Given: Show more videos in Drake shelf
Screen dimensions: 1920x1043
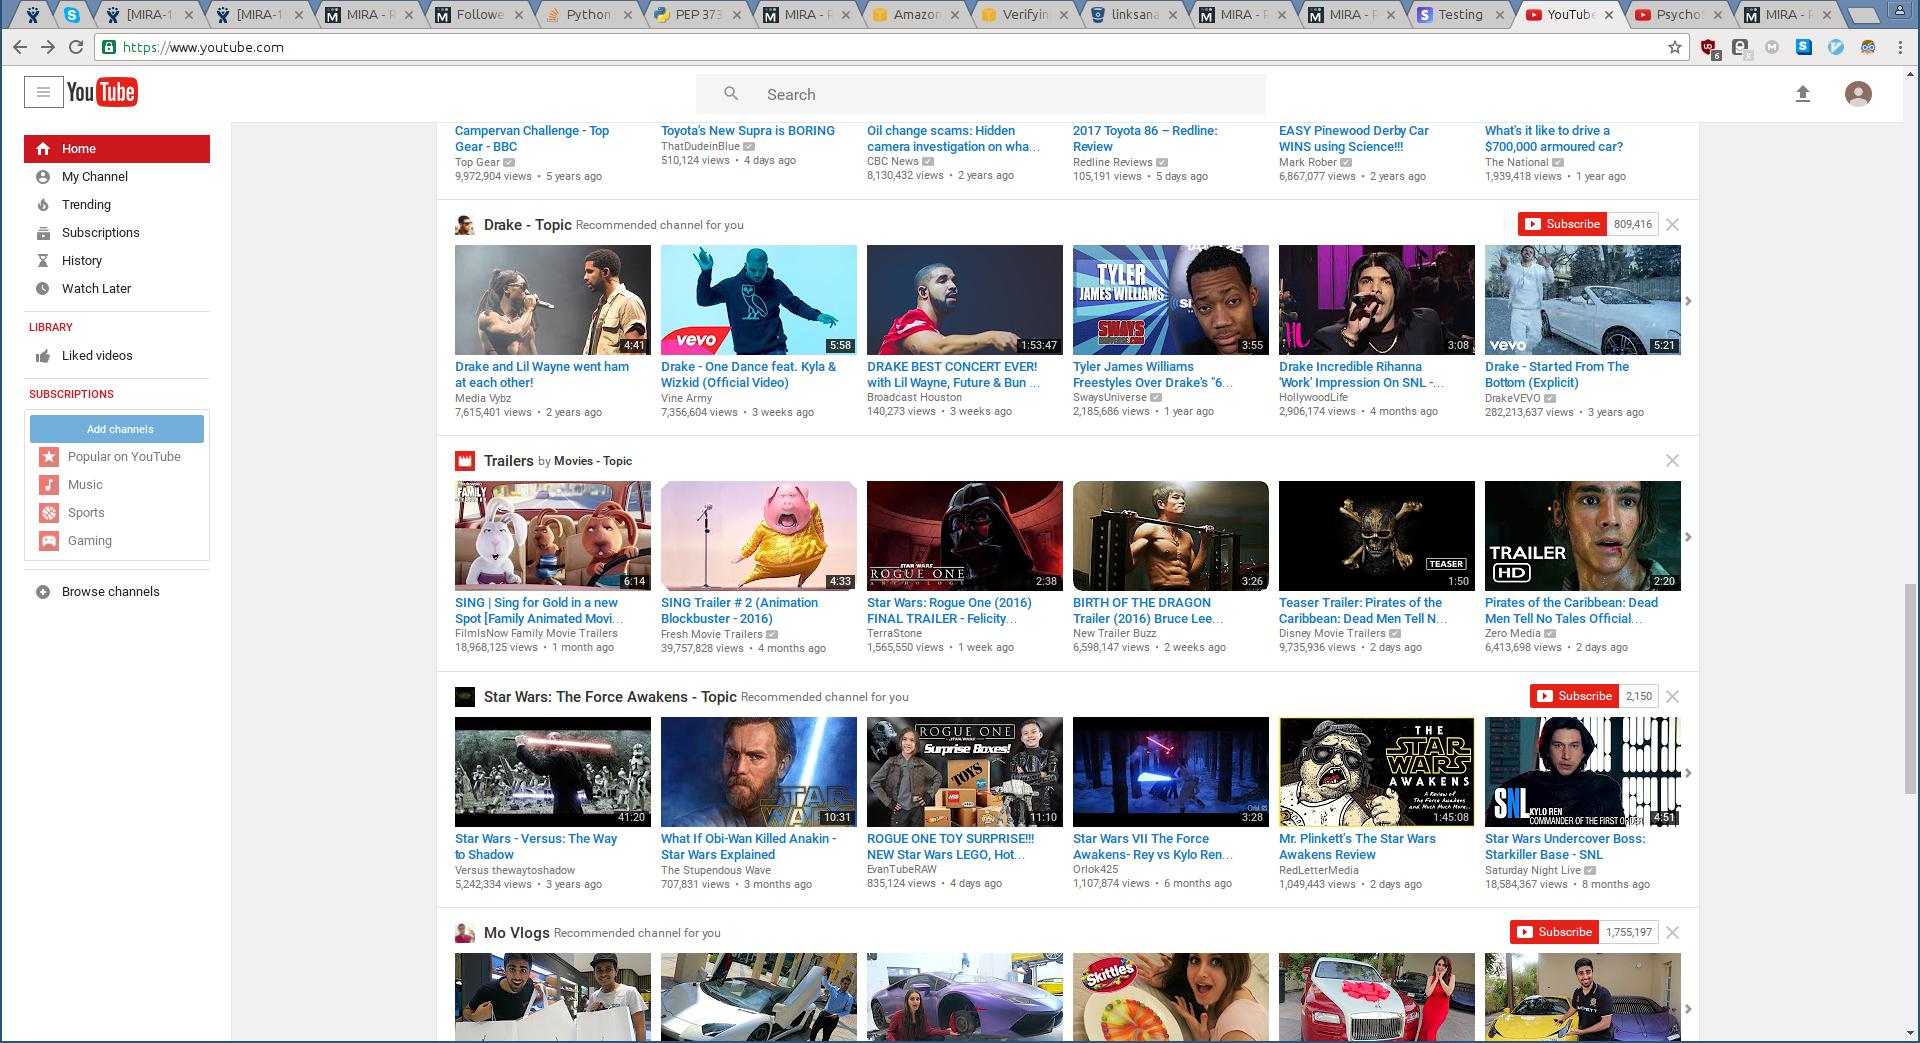Looking at the screenshot, I should (x=1688, y=301).
